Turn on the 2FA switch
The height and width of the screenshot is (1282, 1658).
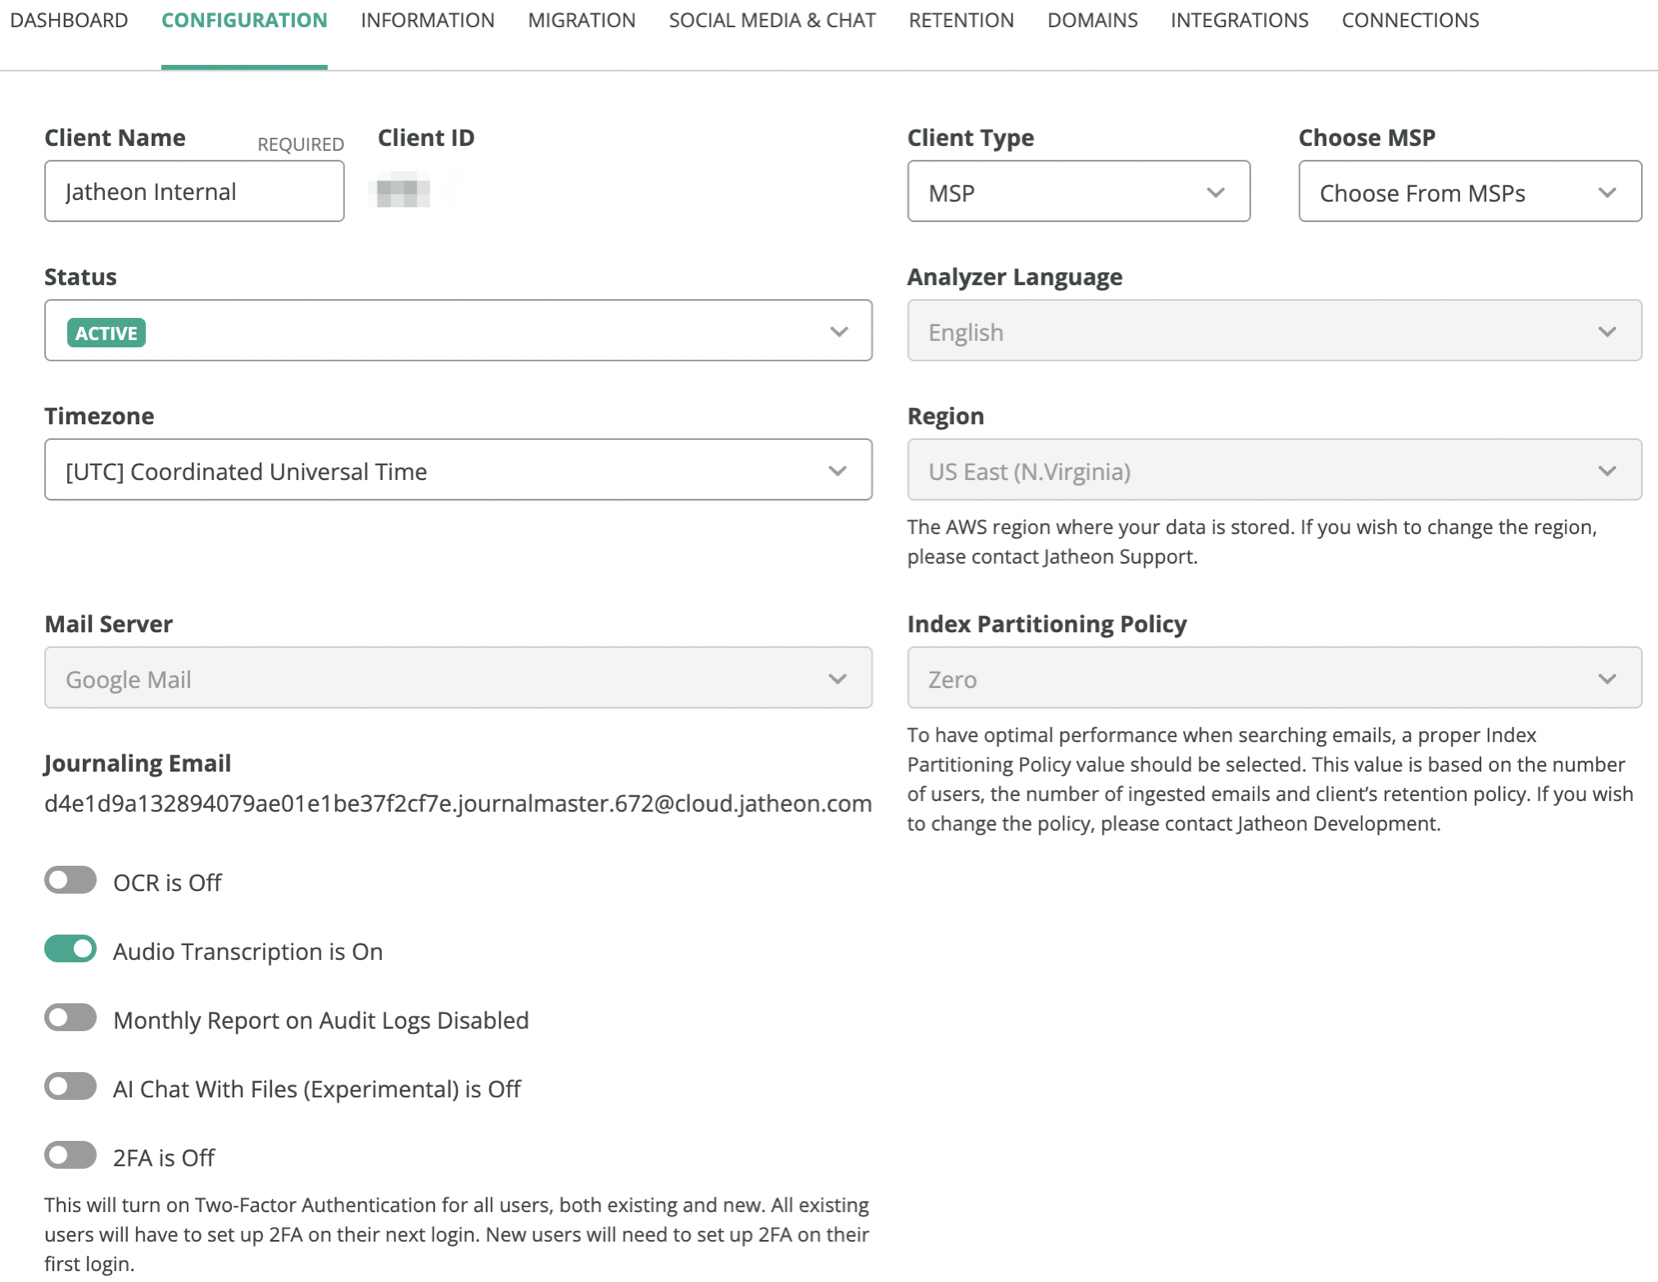click(70, 1156)
